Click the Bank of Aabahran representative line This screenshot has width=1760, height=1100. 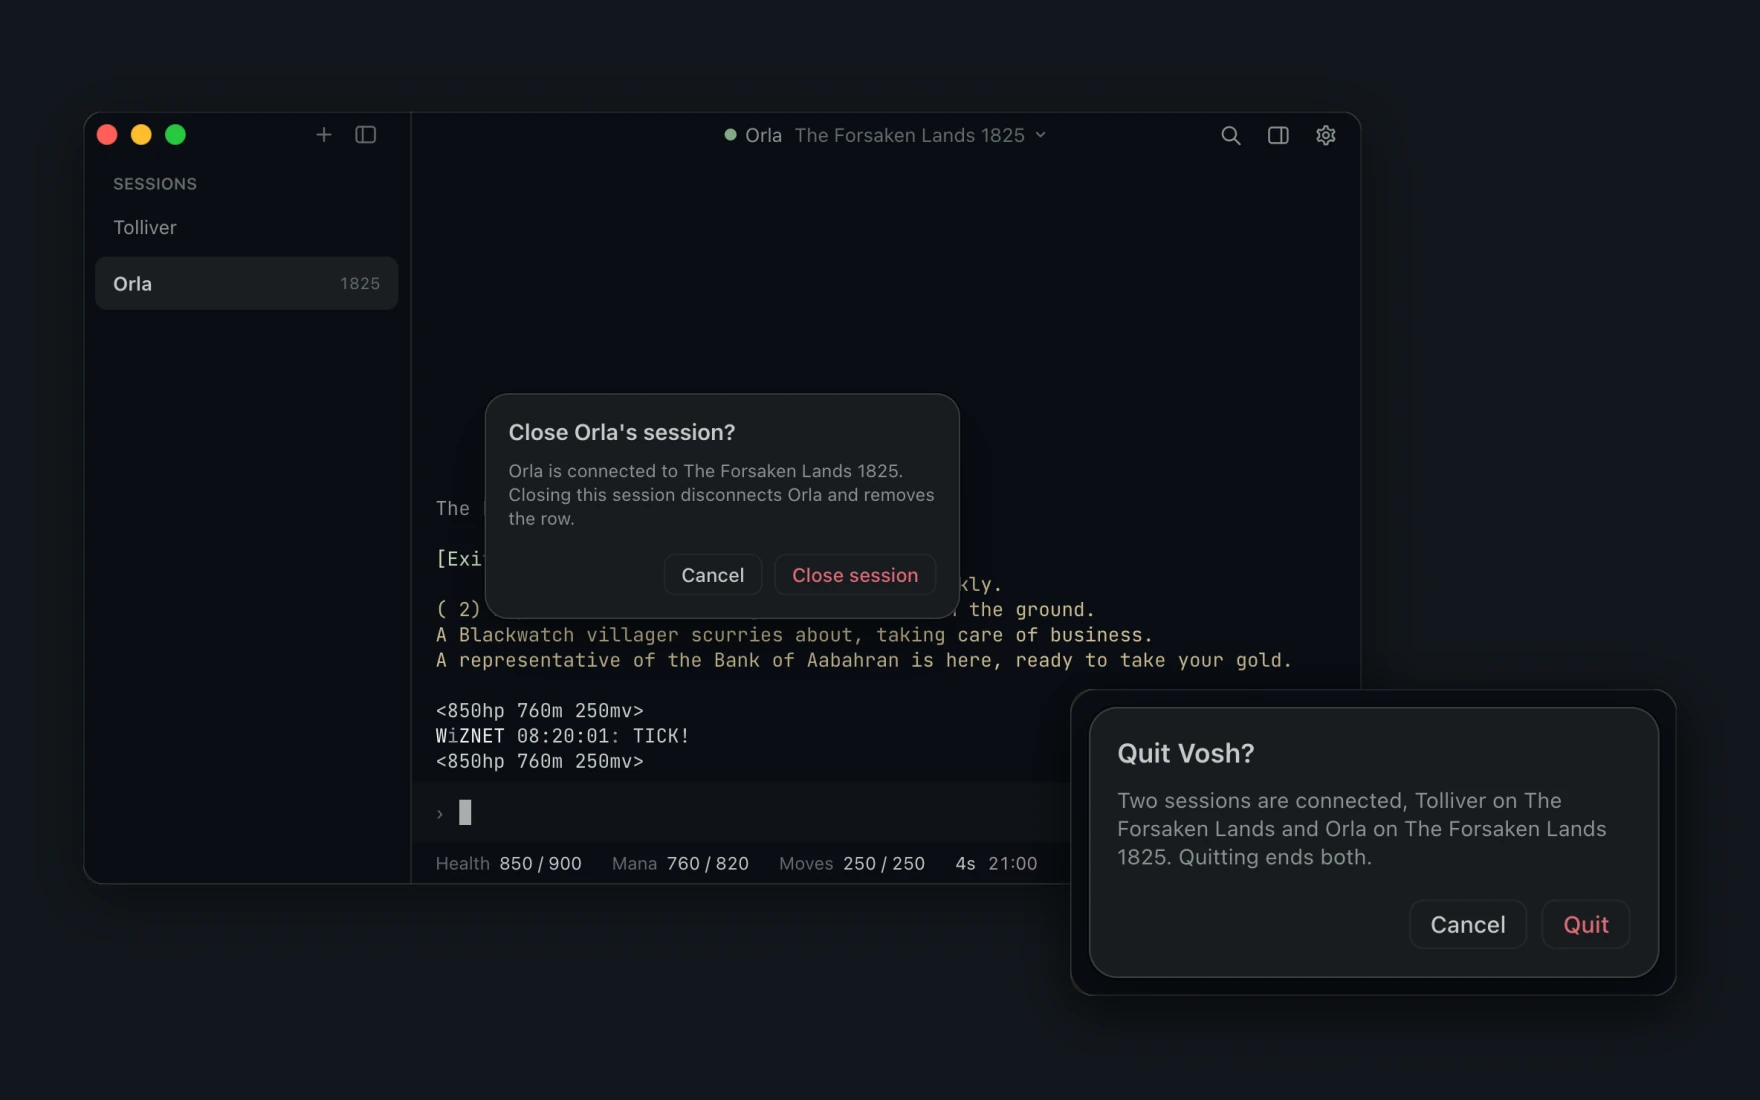click(x=864, y=660)
